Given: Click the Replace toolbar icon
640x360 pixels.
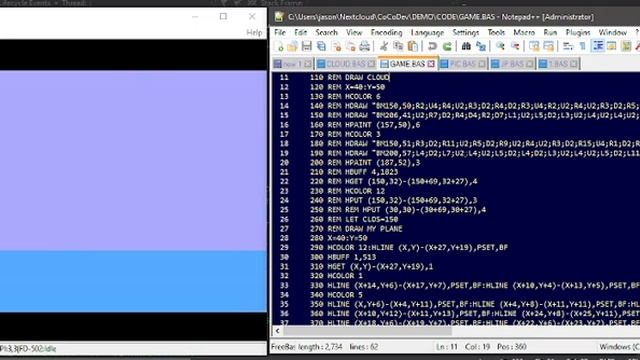Looking at the screenshot, I should coord(481,46).
